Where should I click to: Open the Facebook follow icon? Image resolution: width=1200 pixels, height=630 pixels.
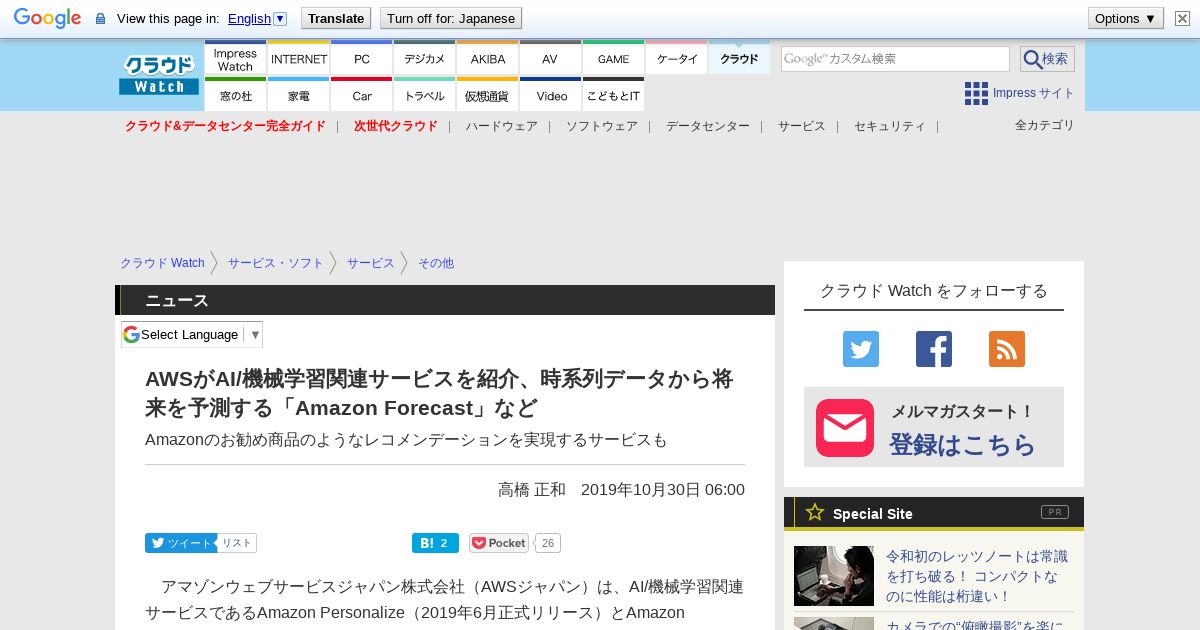(934, 349)
